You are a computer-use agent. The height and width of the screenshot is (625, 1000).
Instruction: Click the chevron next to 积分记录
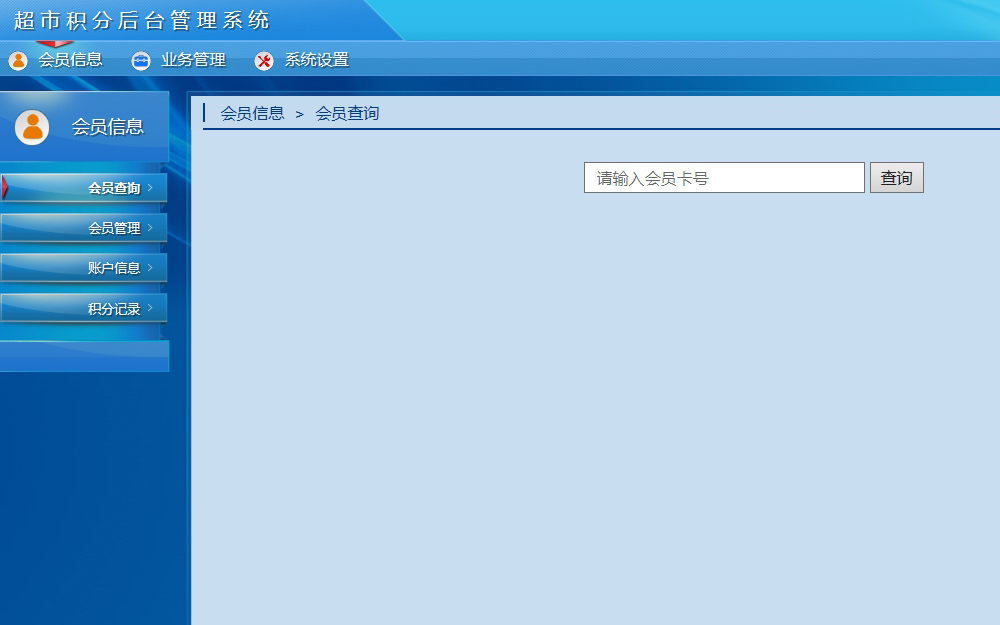click(150, 308)
